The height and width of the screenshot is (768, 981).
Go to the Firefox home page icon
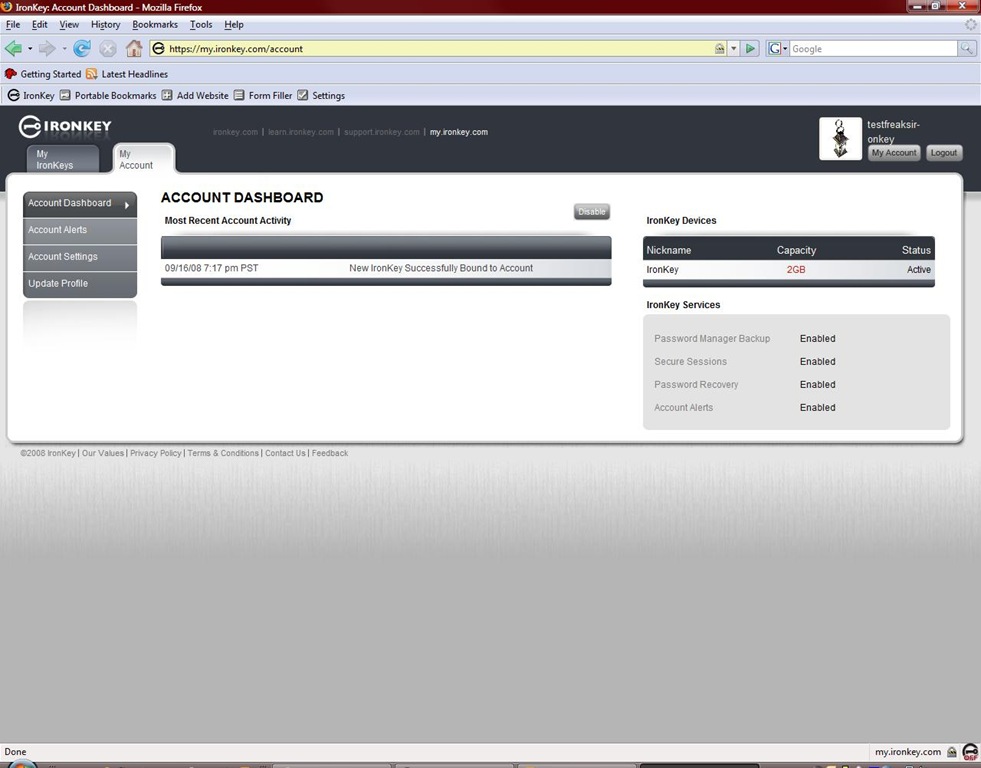point(134,48)
